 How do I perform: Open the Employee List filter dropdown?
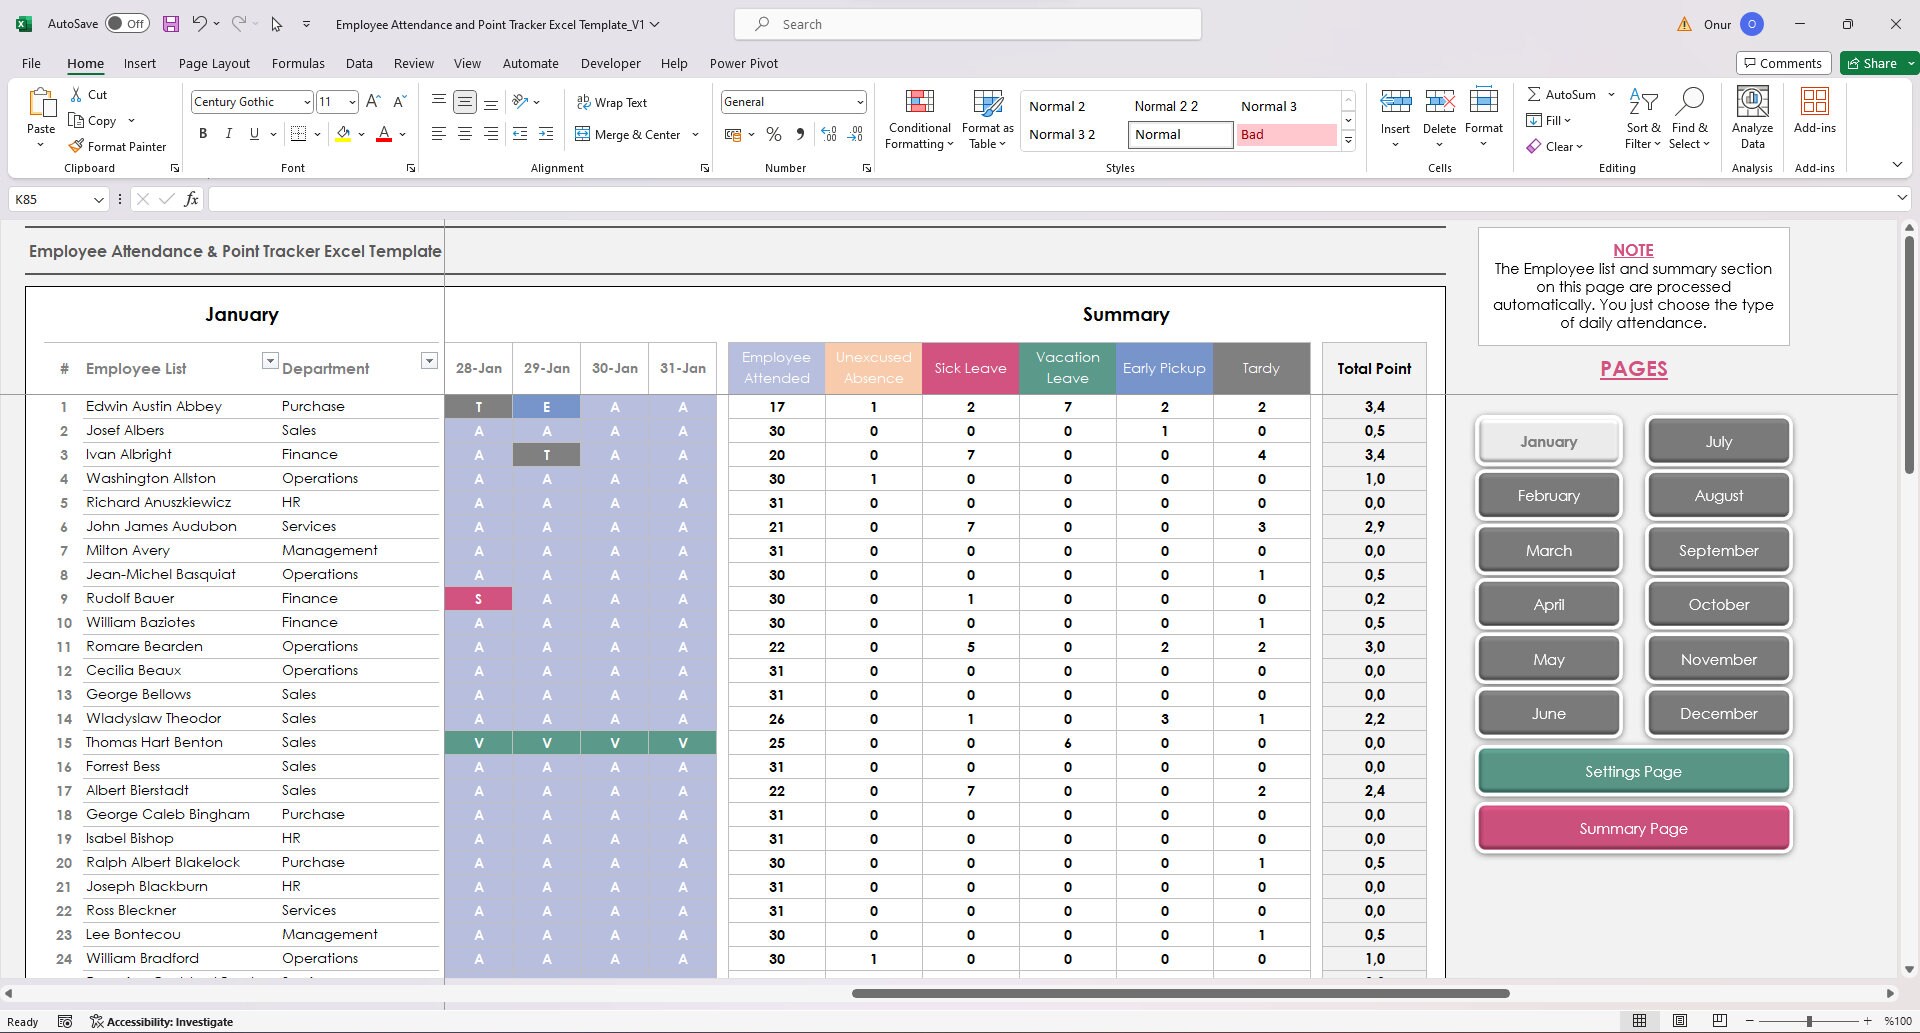(x=269, y=361)
